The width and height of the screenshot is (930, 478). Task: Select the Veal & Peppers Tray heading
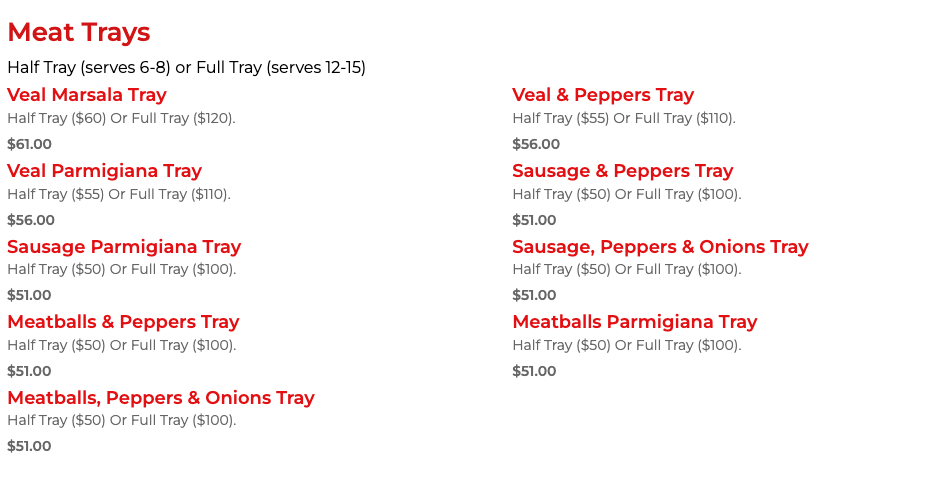603,95
